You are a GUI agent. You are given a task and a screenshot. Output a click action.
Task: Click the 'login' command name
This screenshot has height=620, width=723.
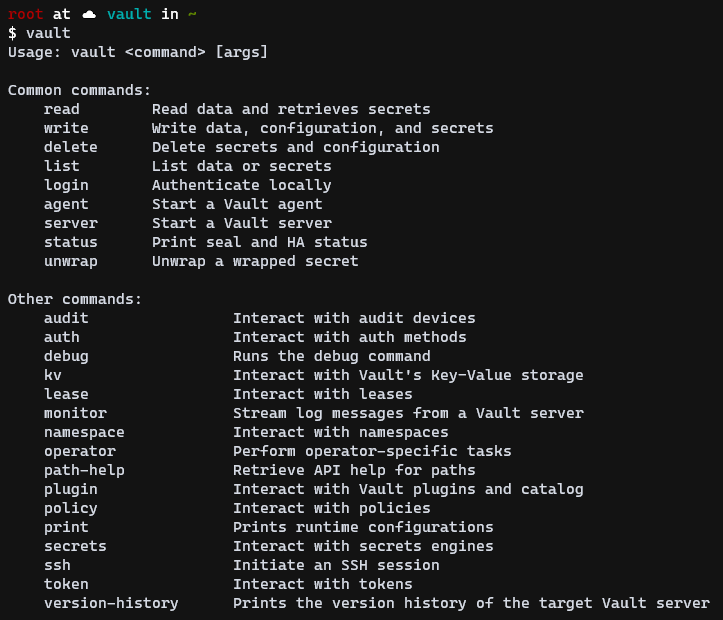coord(66,185)
